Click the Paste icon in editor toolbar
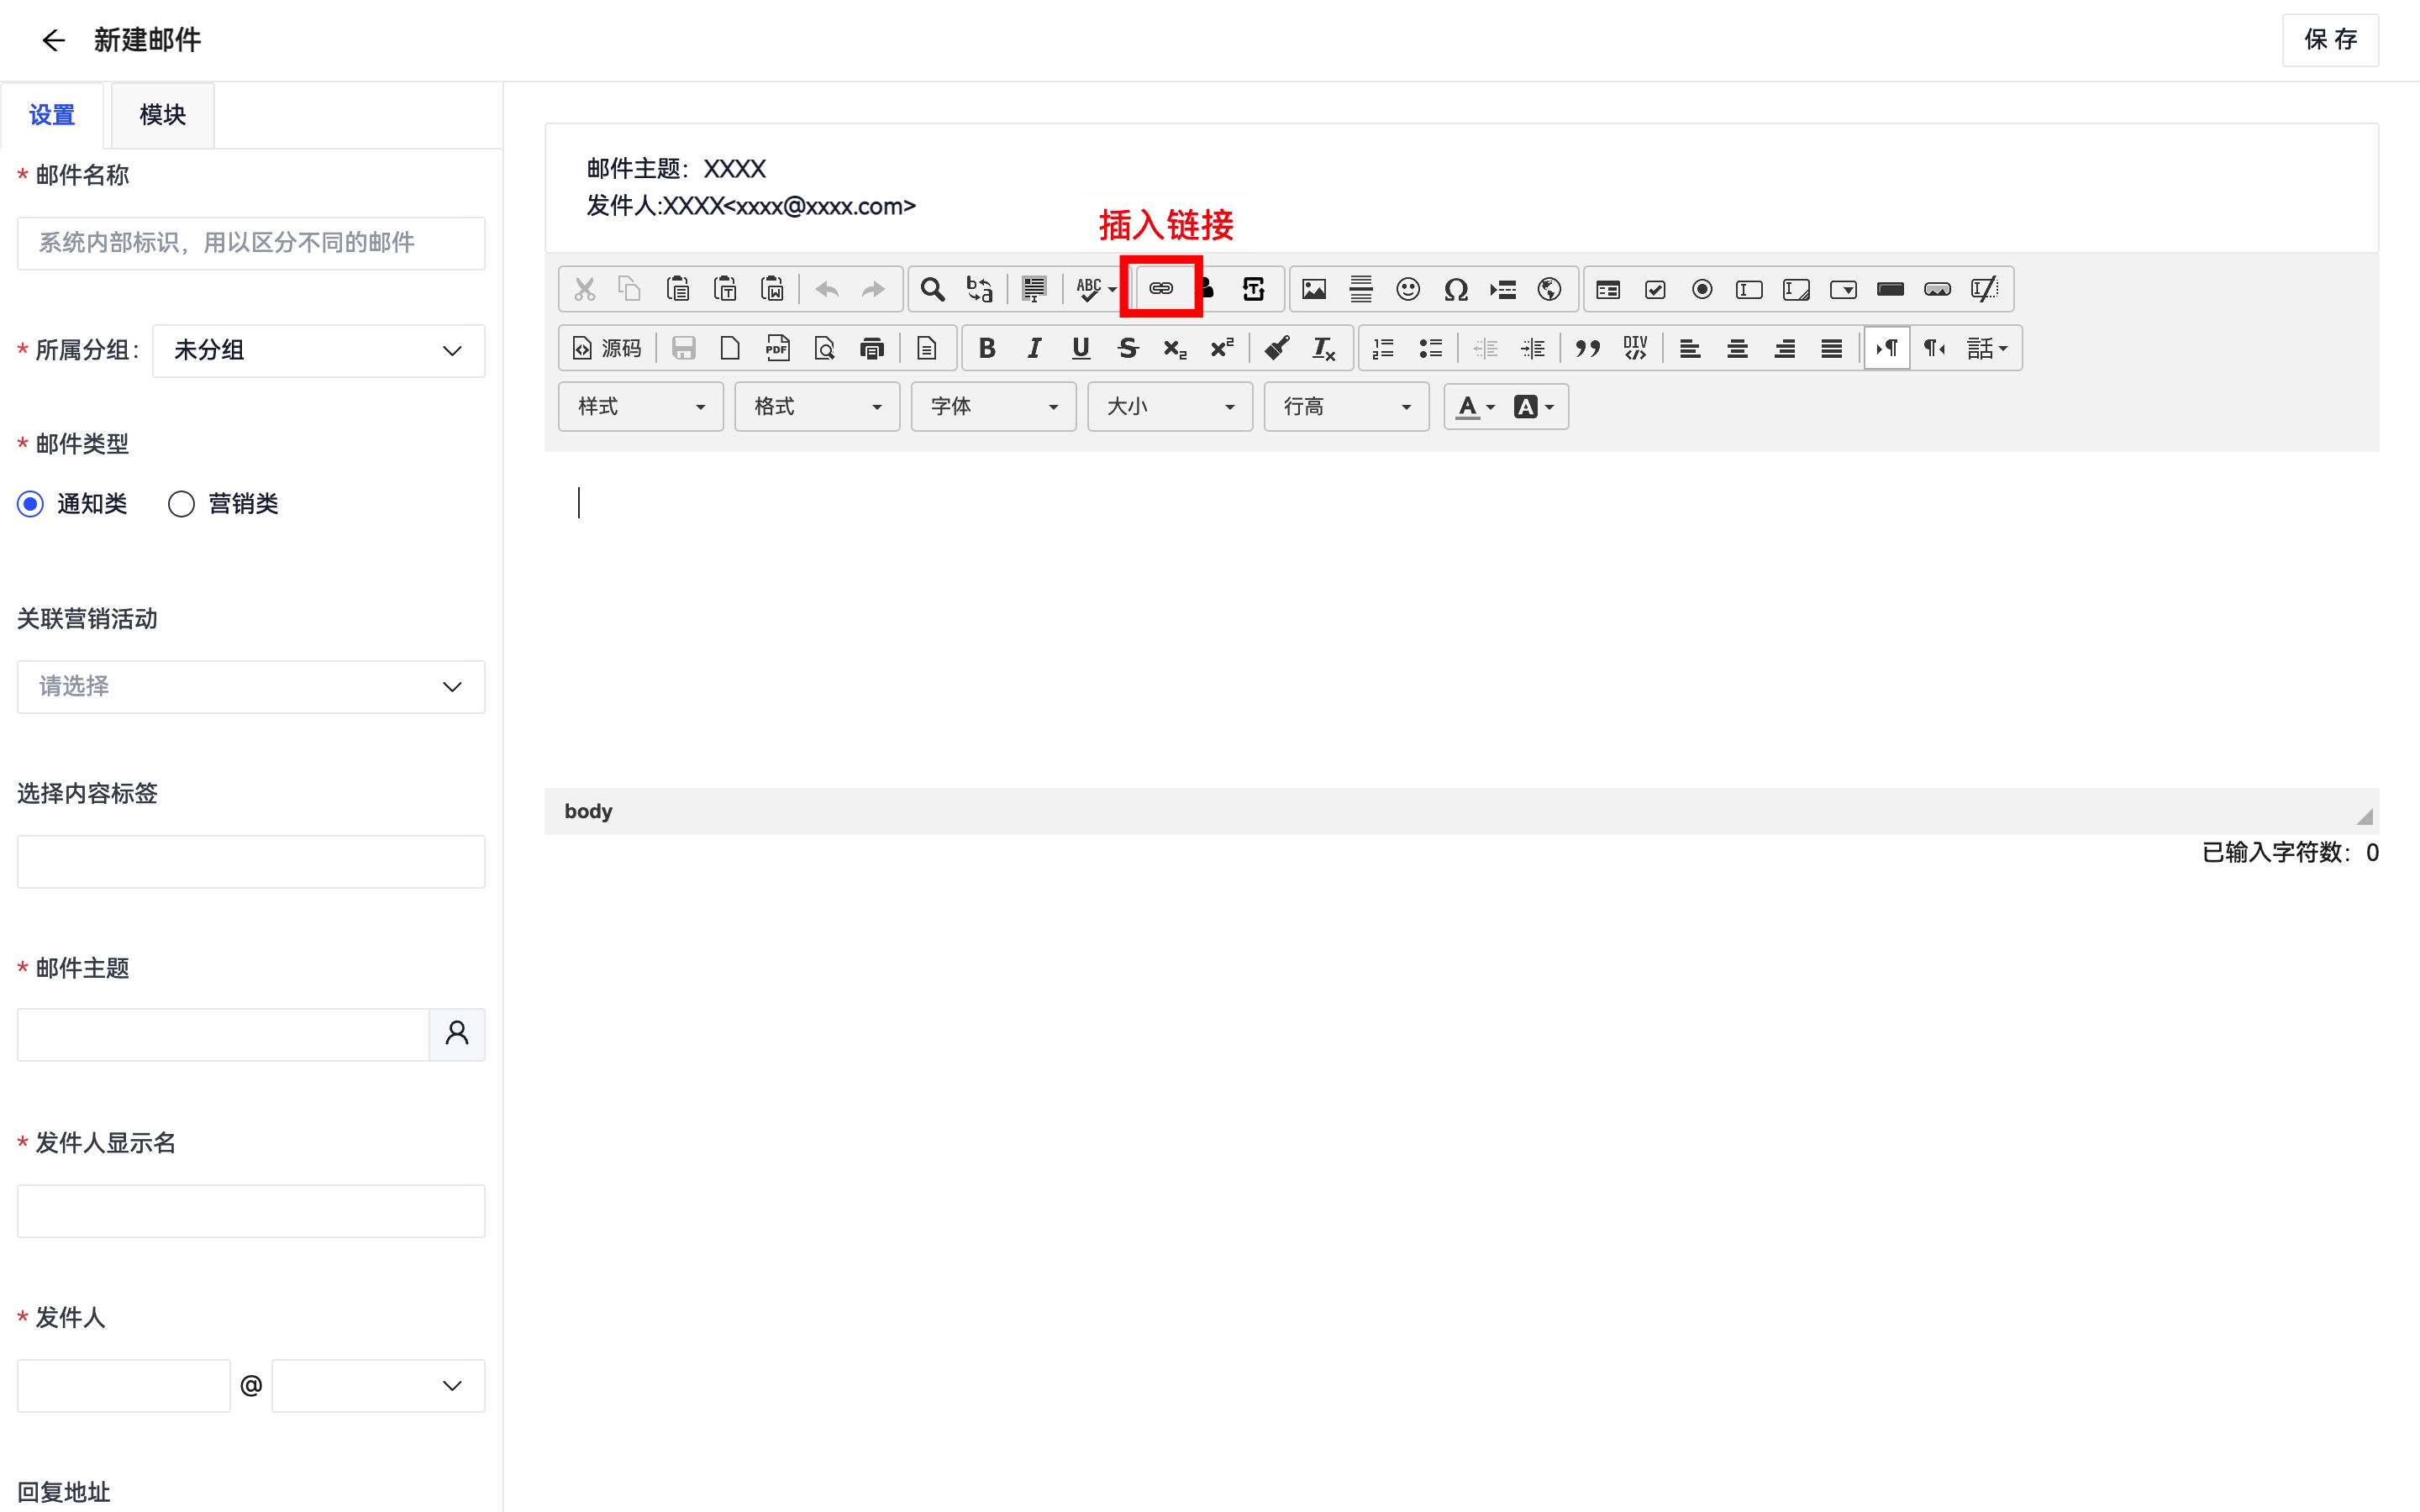Image resolution: width=2420 pixels, height=1512 pixels. pyautogui.click(x=678, y=290)
